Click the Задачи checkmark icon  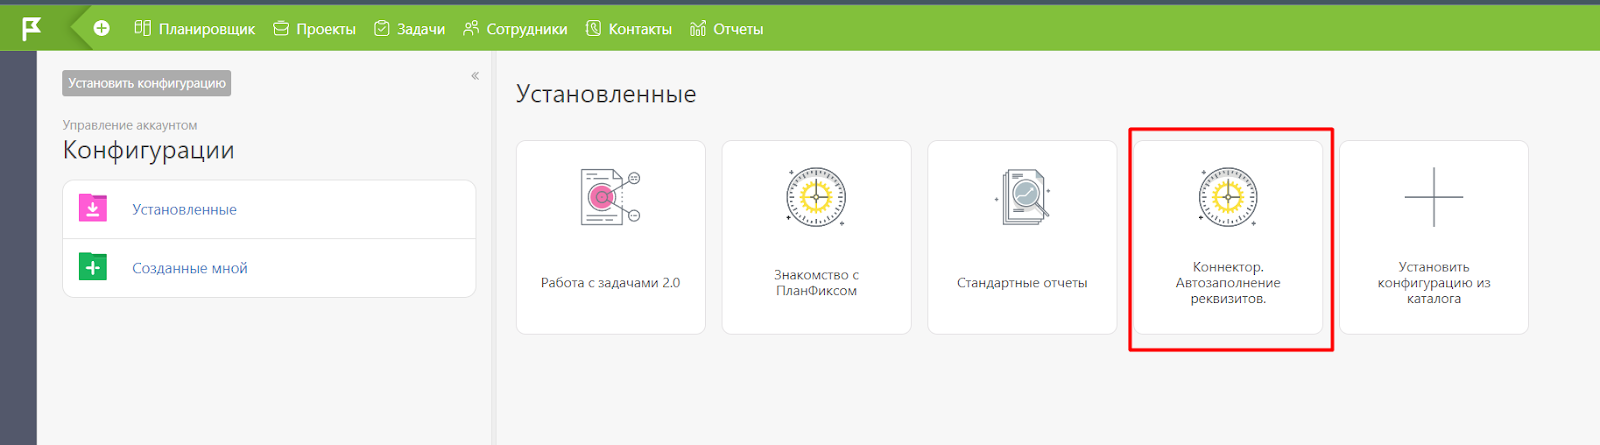click(x=382, y=28)
